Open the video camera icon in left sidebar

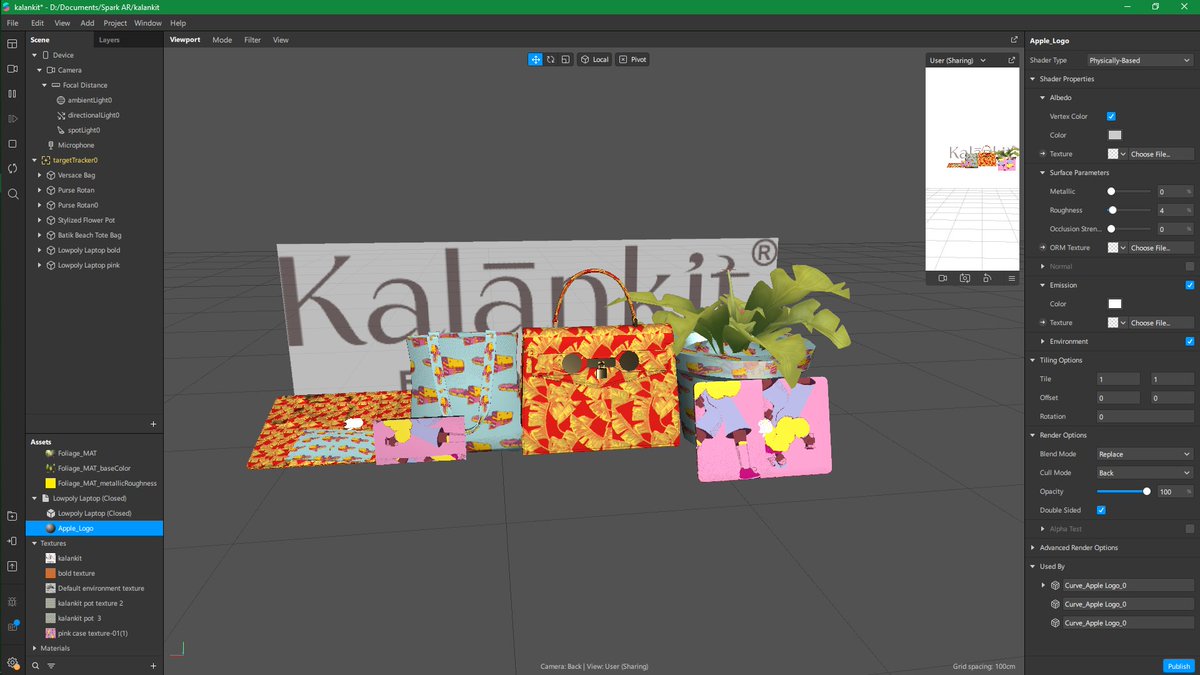13,69
